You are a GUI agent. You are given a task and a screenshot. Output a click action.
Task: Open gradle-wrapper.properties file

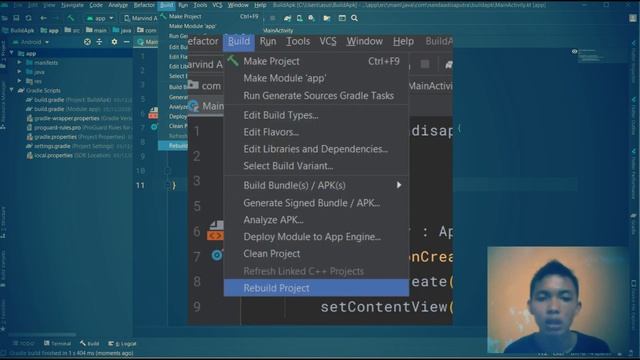(78, 118)
